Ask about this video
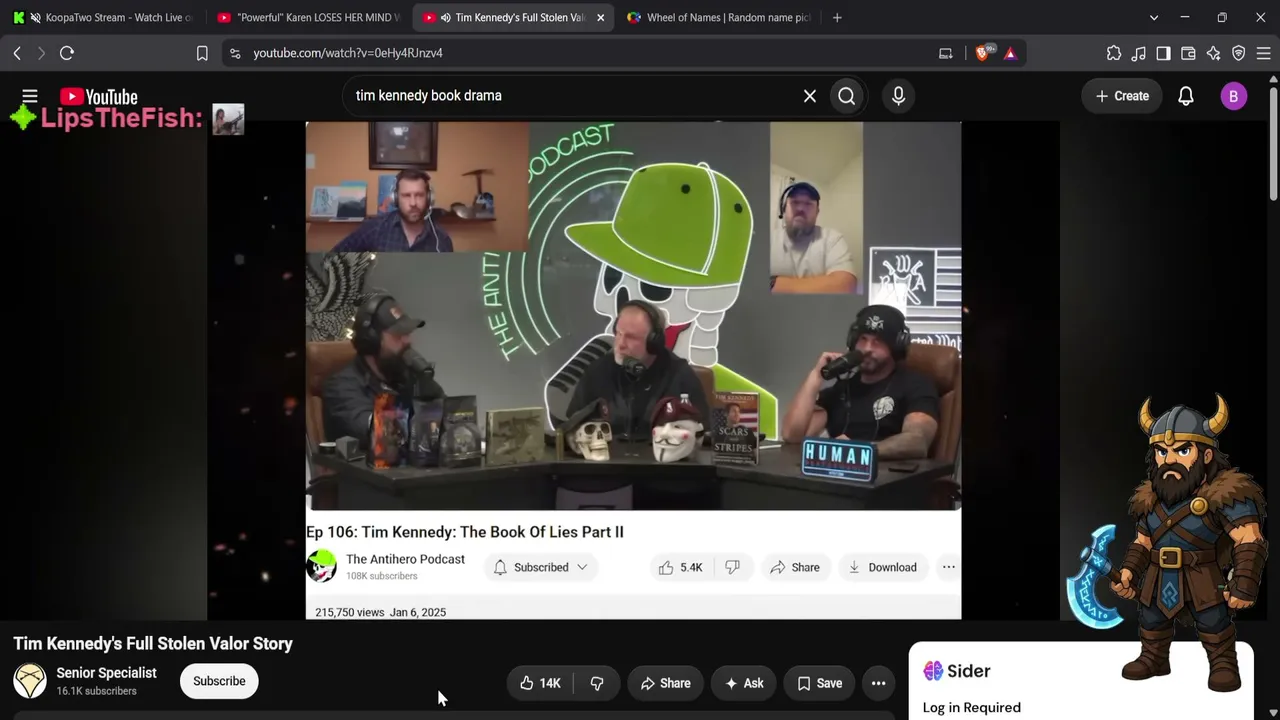Image resolution: width=1280 pixels, height=720 pixels. click(744, 683)
